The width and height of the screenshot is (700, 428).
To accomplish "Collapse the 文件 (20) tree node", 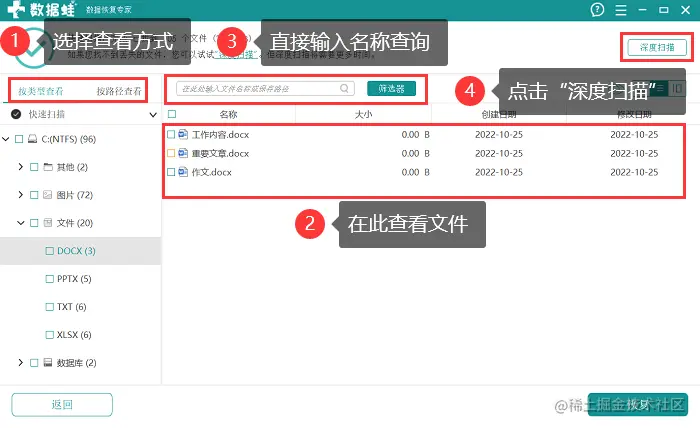I will 21,223.
